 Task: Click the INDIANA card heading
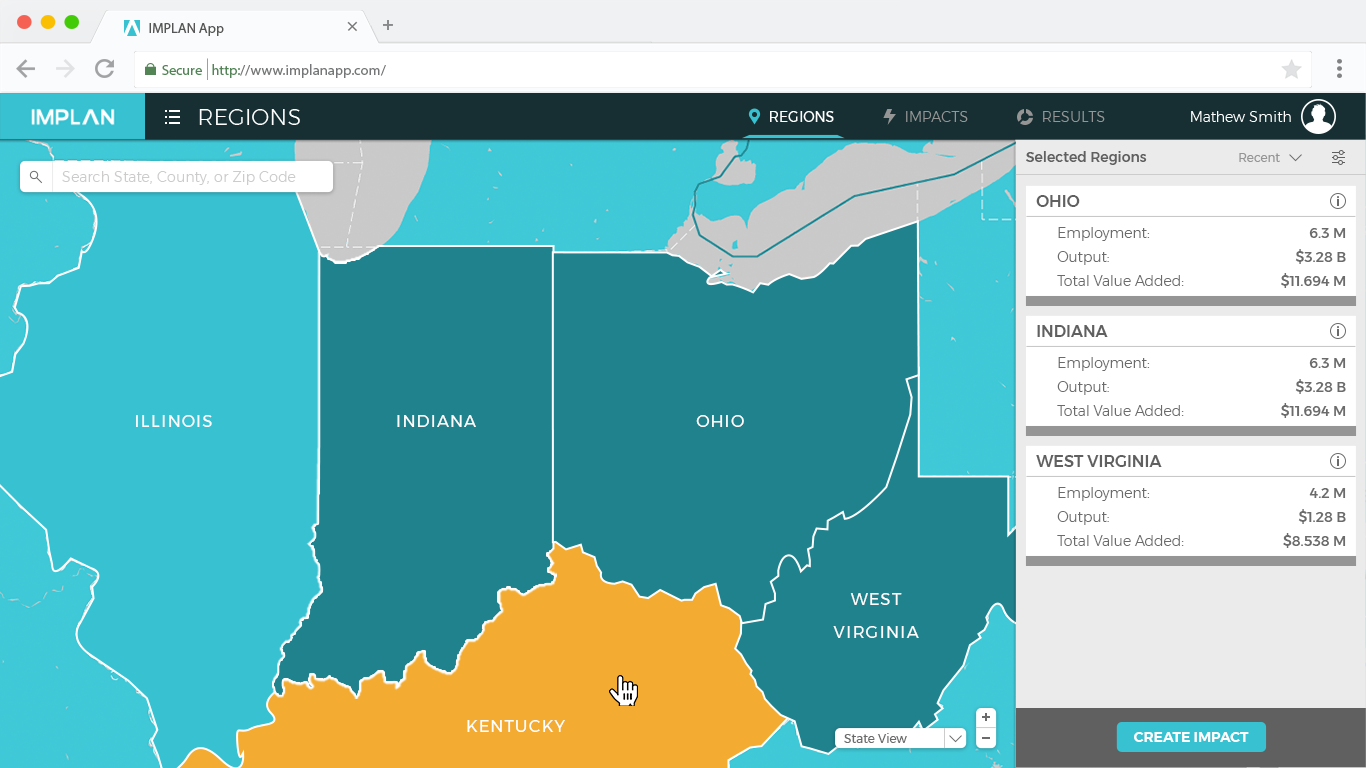point(1072,331)
